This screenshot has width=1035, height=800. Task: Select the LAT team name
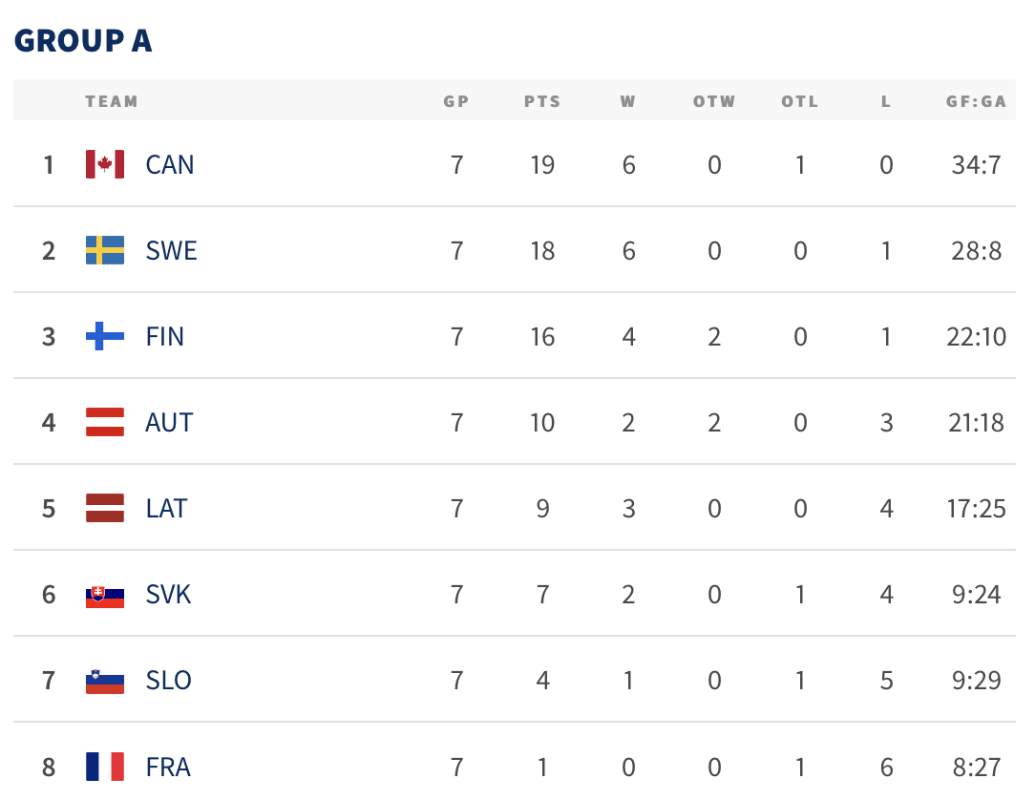[166, 508]
